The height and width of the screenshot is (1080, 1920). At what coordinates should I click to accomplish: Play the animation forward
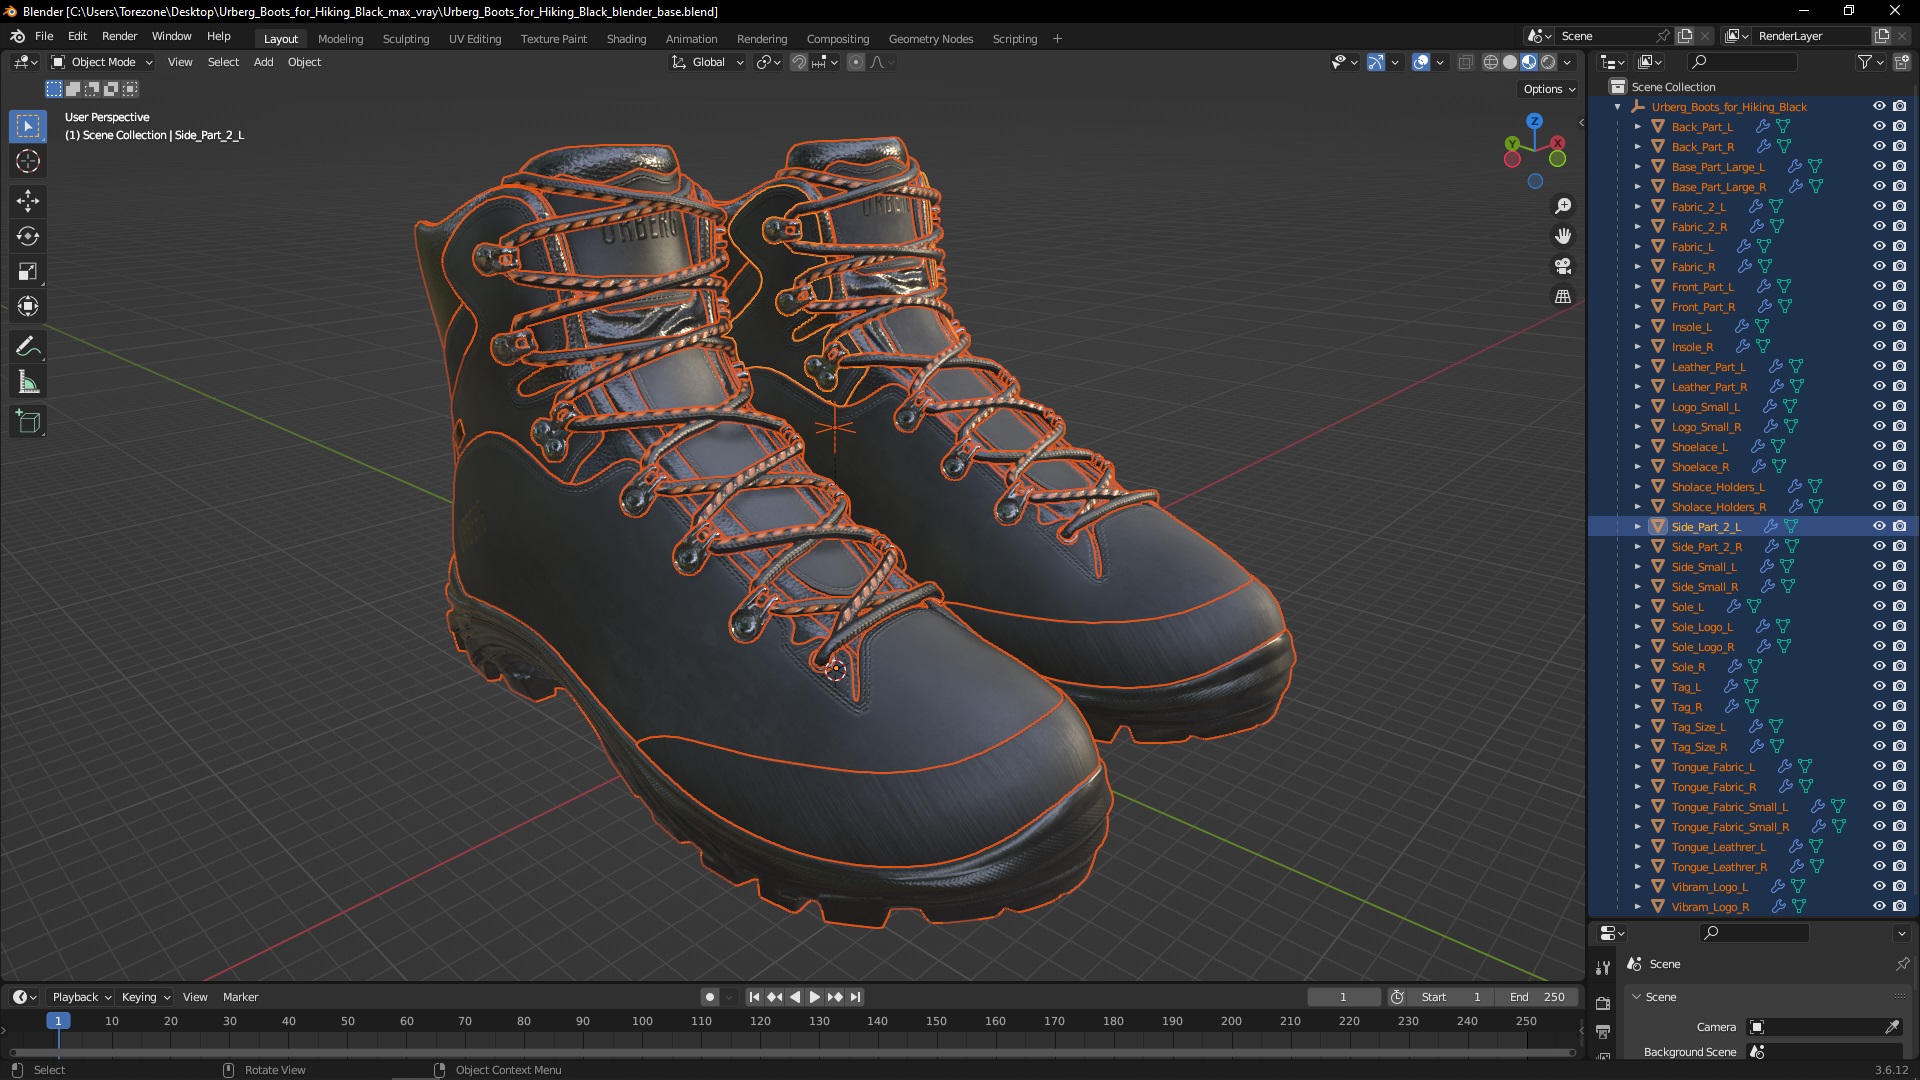click(x=814, y=997)
